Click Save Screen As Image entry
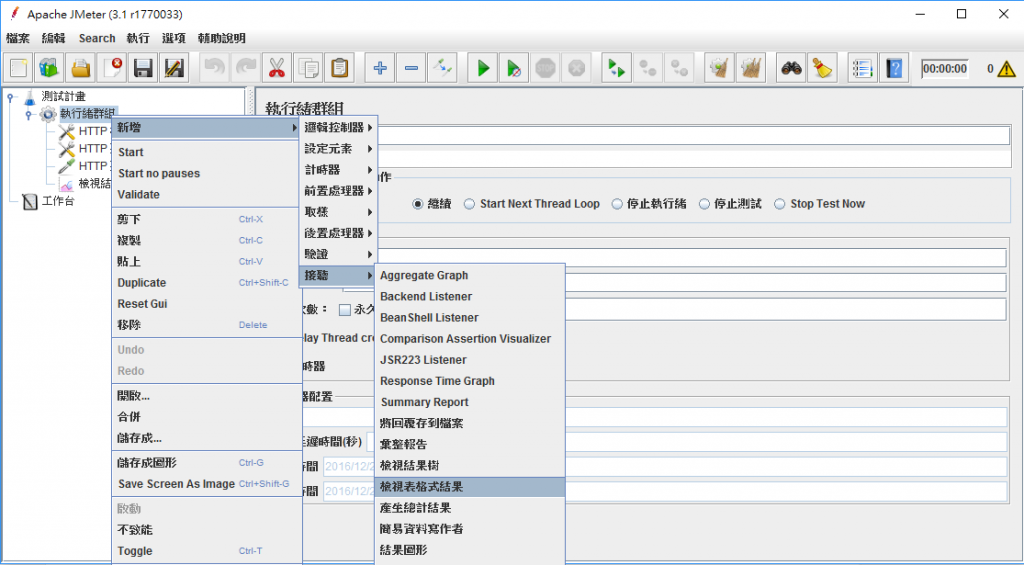The image size is (1024, 565). pyautogui.click(x=206, y=484)
